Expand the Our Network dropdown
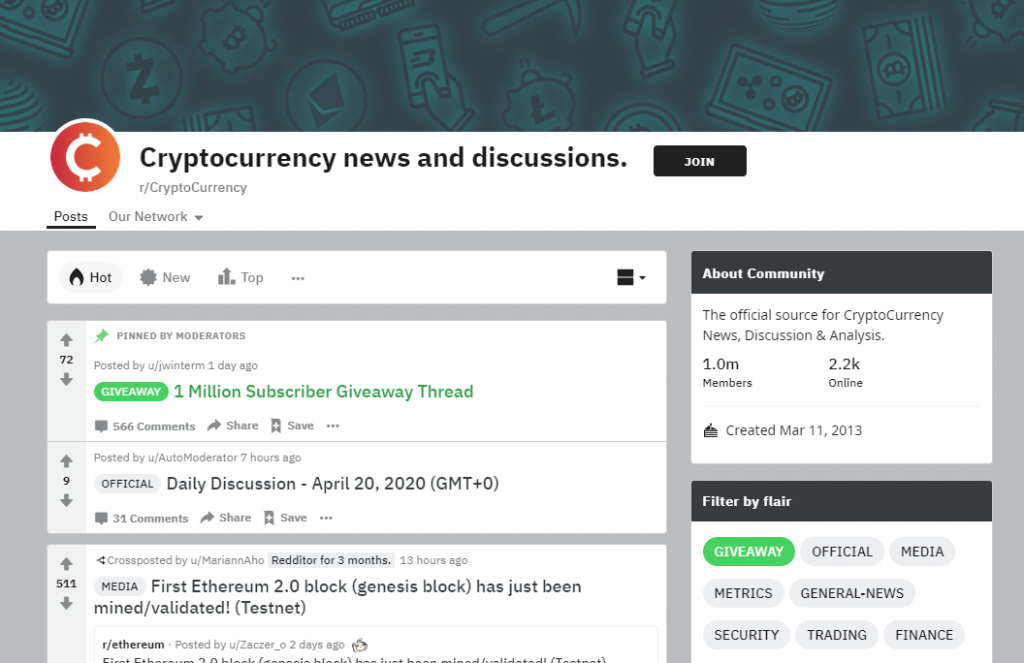Image resolution: width=1024 pixels, height=663 pixels. click(155, 217)
